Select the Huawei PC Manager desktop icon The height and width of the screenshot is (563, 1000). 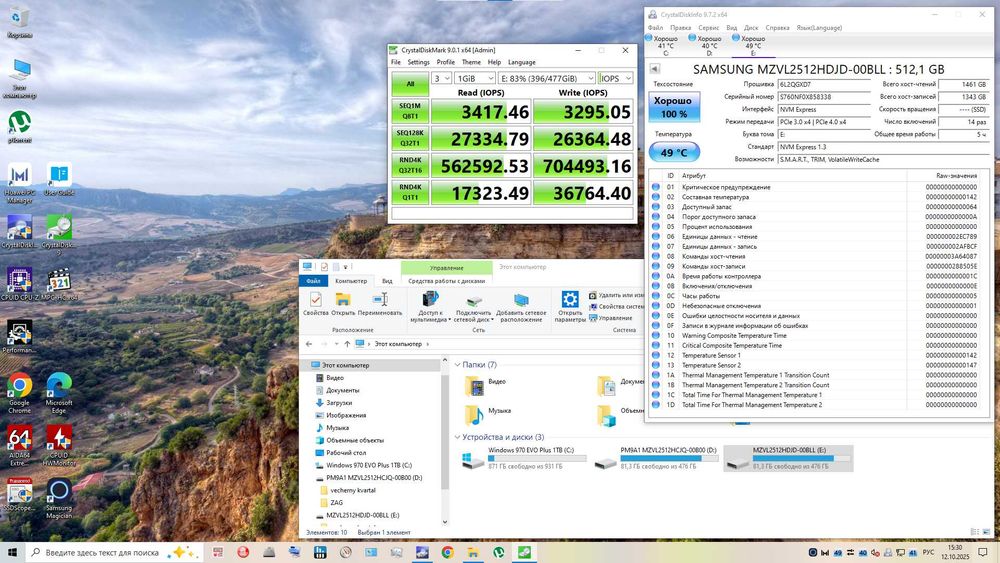[20, 183]
